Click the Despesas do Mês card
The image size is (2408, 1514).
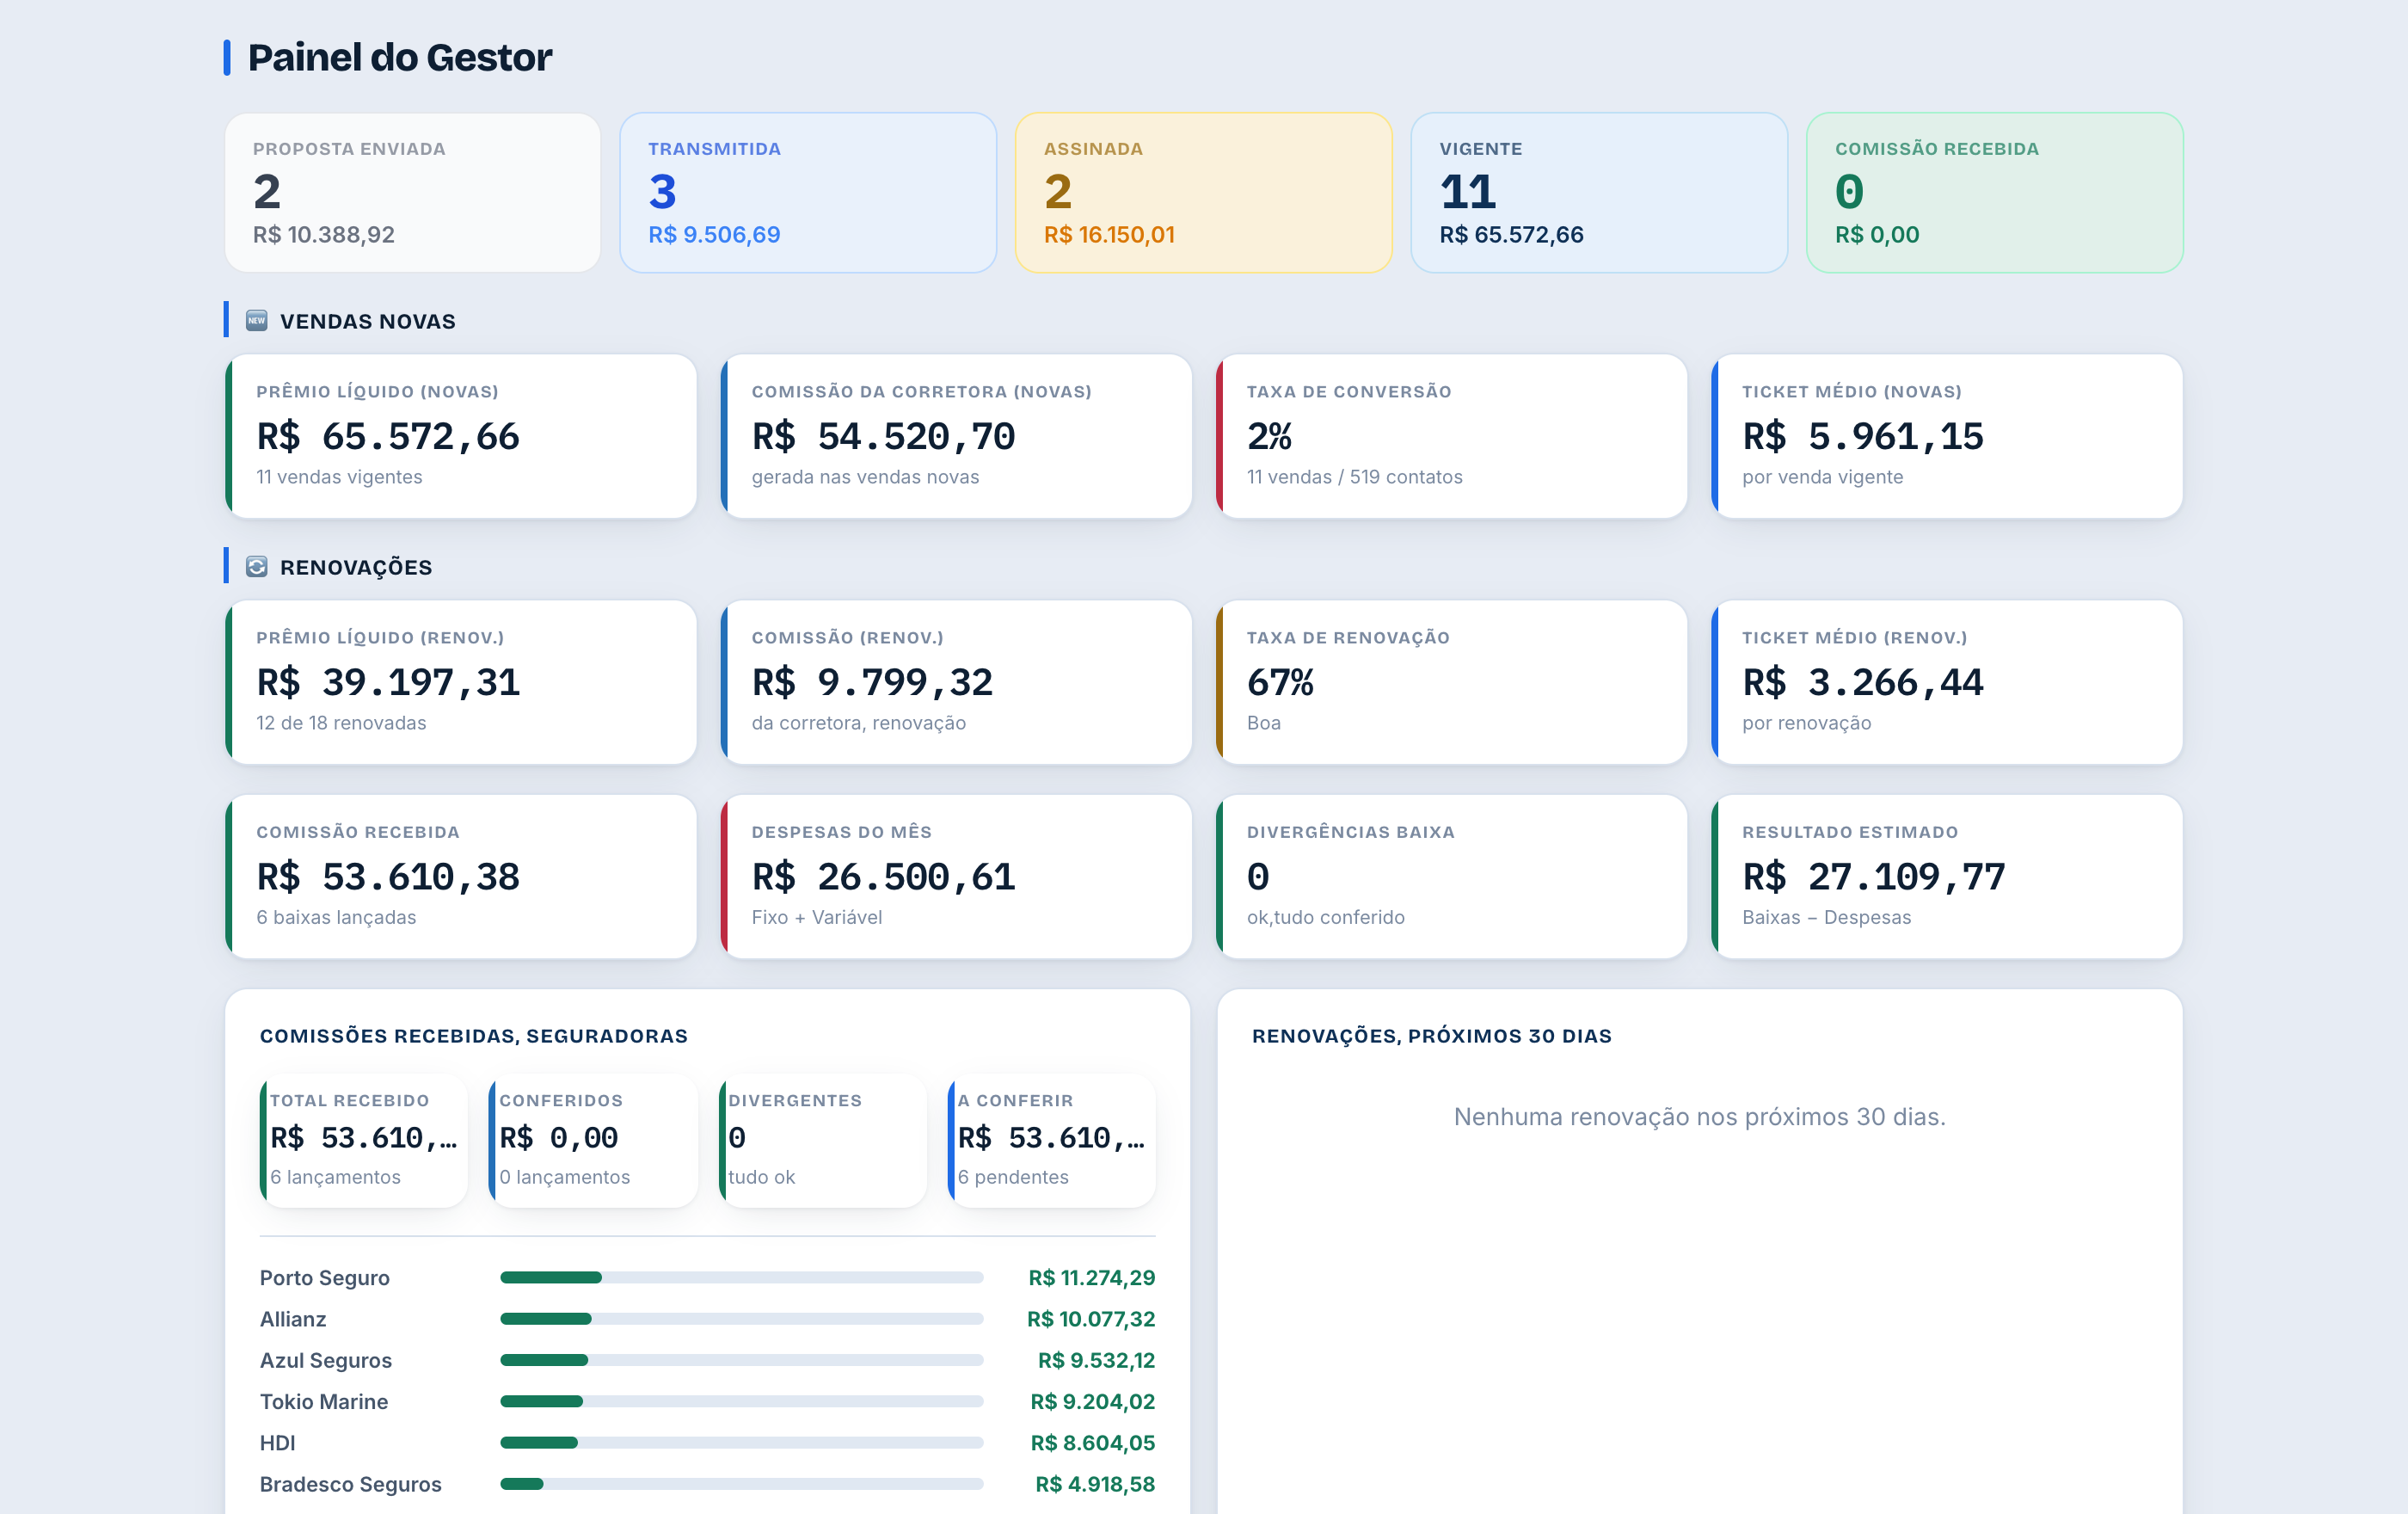[x=956, y=877]
